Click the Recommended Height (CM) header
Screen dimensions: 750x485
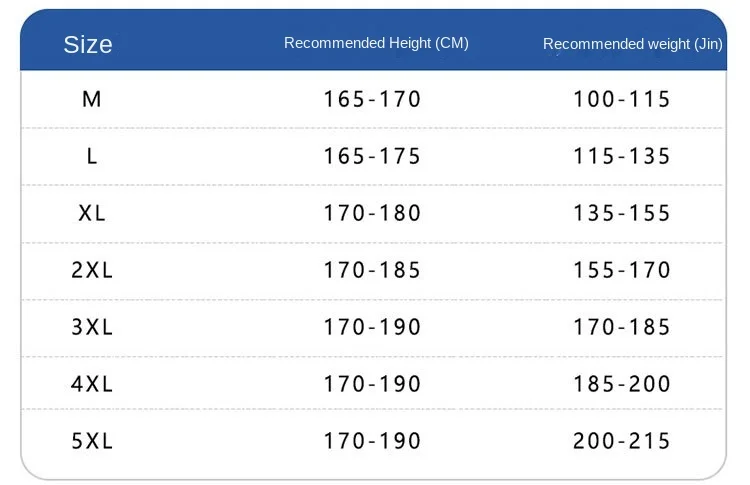tap(376, 43)
